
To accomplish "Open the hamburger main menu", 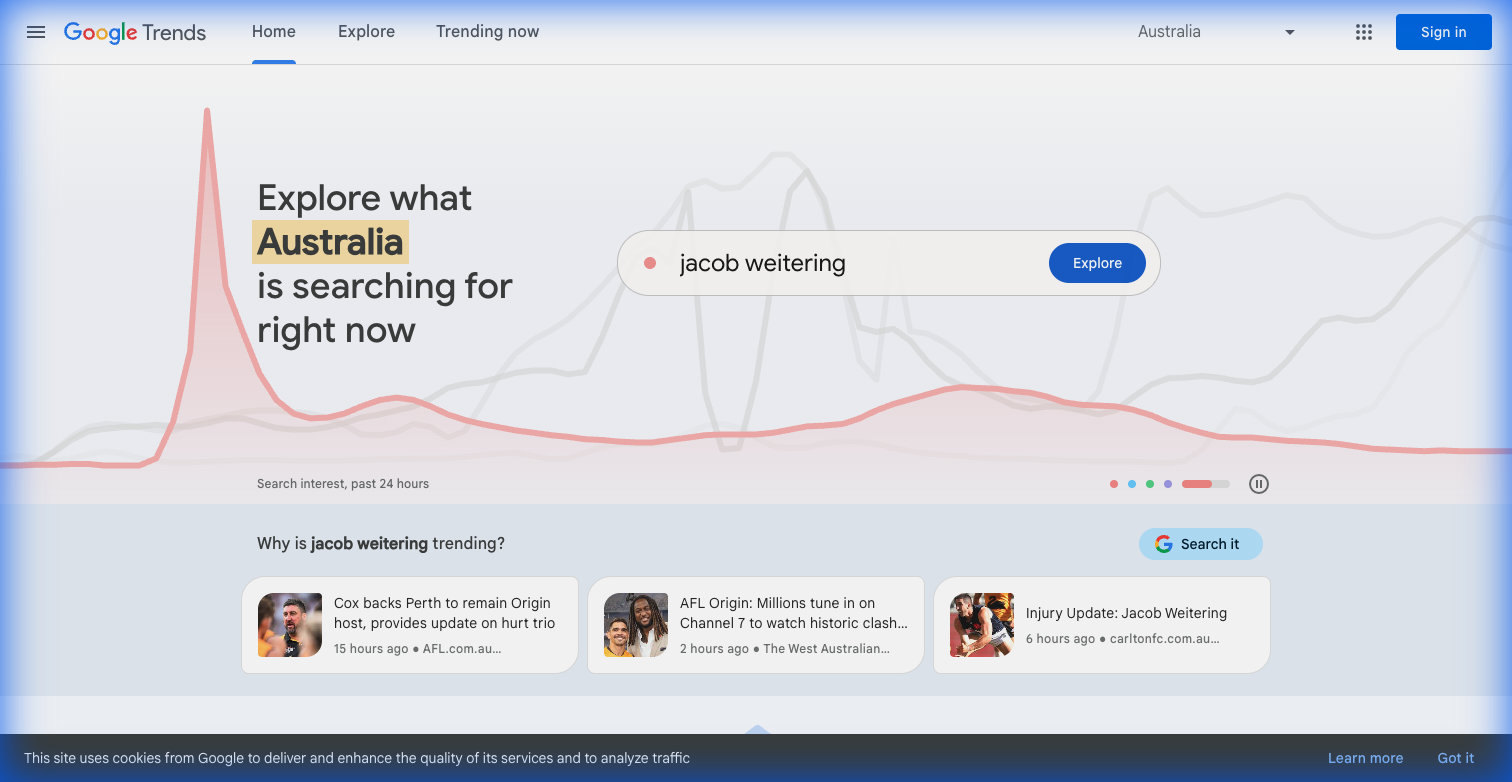I will pos(36,32).
